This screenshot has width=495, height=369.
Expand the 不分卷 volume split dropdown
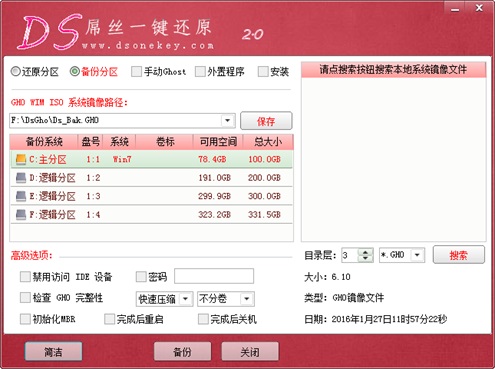[247, 299]
